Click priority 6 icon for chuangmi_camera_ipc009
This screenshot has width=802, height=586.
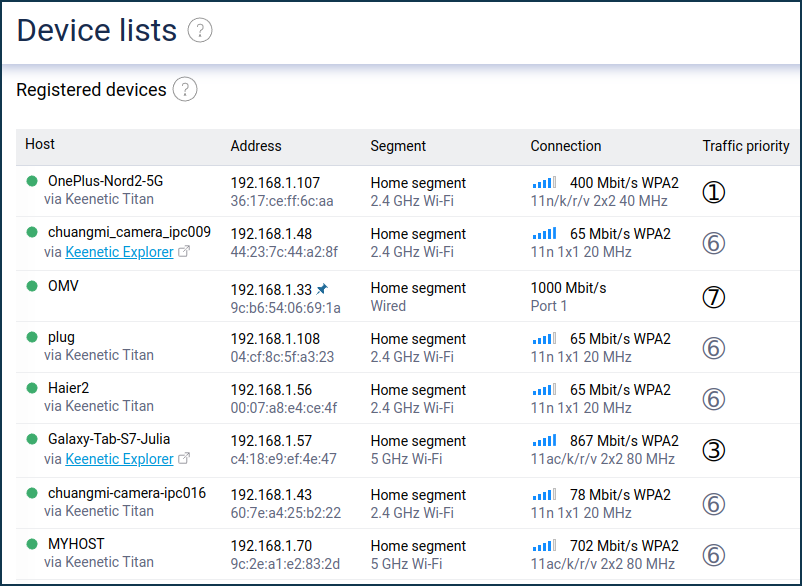click(714, 243)
